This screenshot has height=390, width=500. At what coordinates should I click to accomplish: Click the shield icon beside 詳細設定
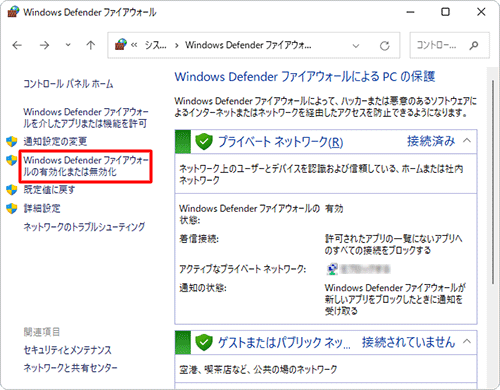pyautogui.click(x=12, y=209)
